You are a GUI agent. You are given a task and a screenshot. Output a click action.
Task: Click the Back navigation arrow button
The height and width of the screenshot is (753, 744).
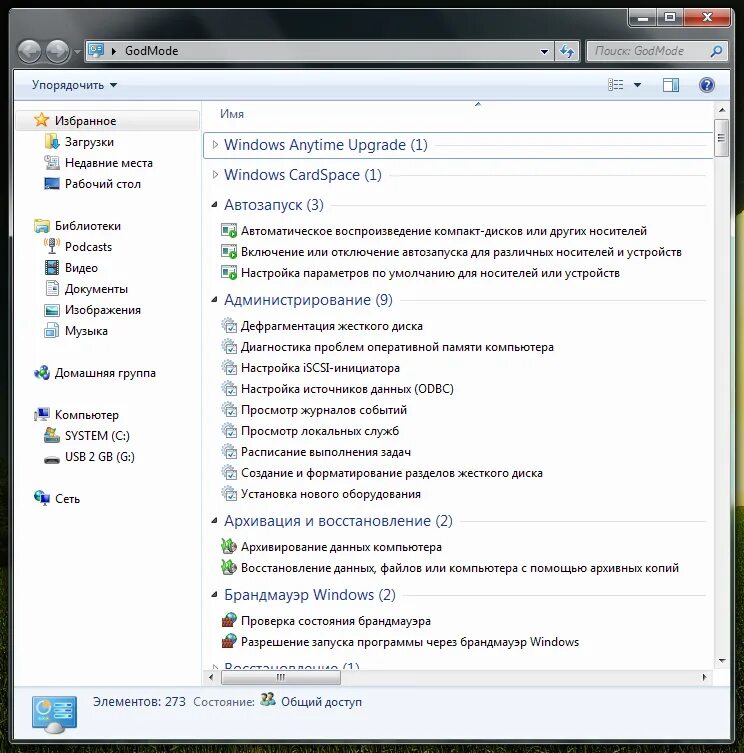[x=29, y=50]
